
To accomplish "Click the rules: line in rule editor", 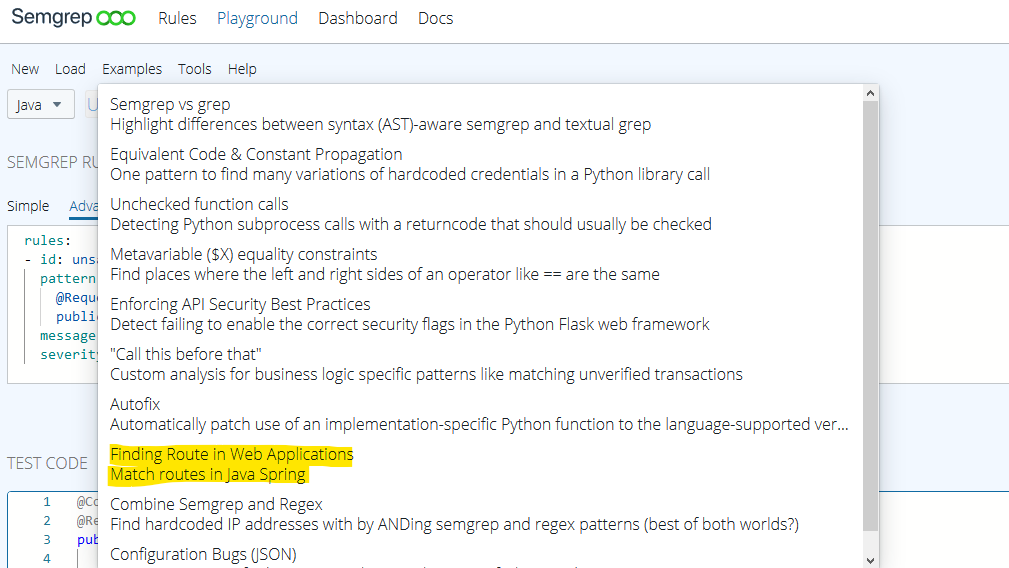I will click(48, 241).
